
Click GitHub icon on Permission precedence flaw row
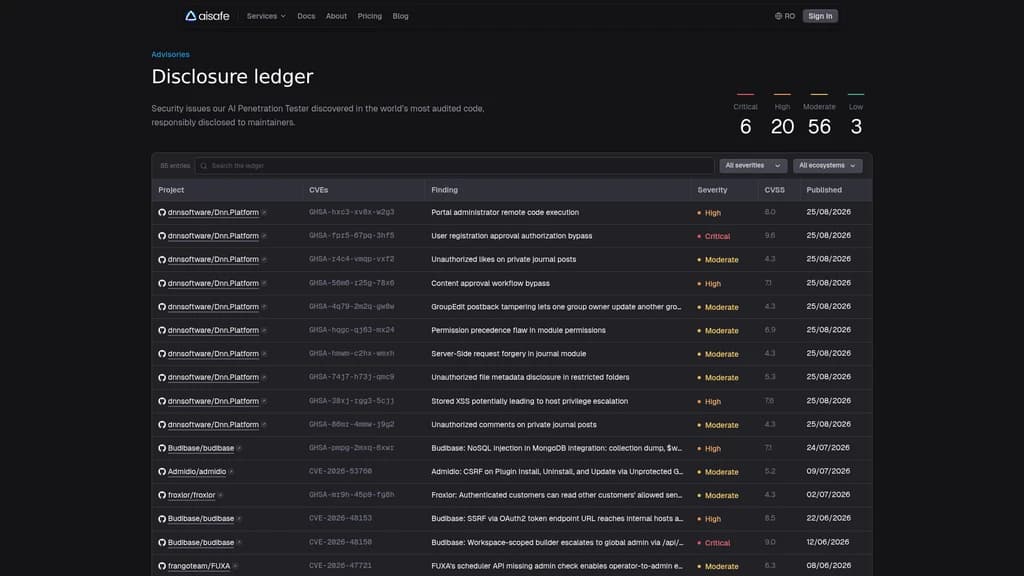(x=162, y=330)
